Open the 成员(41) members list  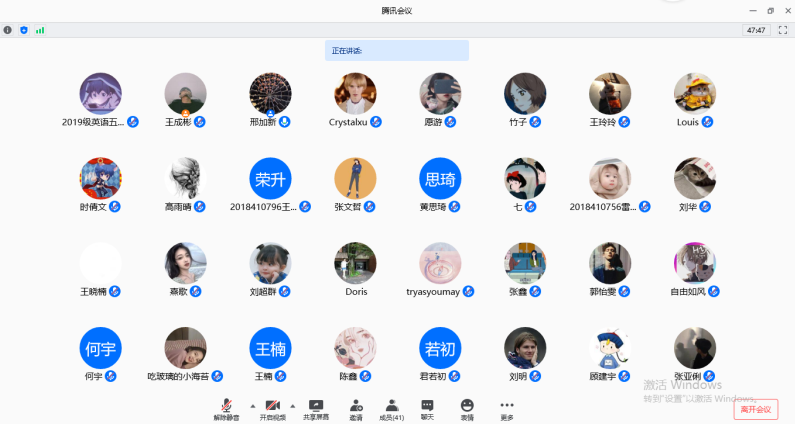pos(392,408)
